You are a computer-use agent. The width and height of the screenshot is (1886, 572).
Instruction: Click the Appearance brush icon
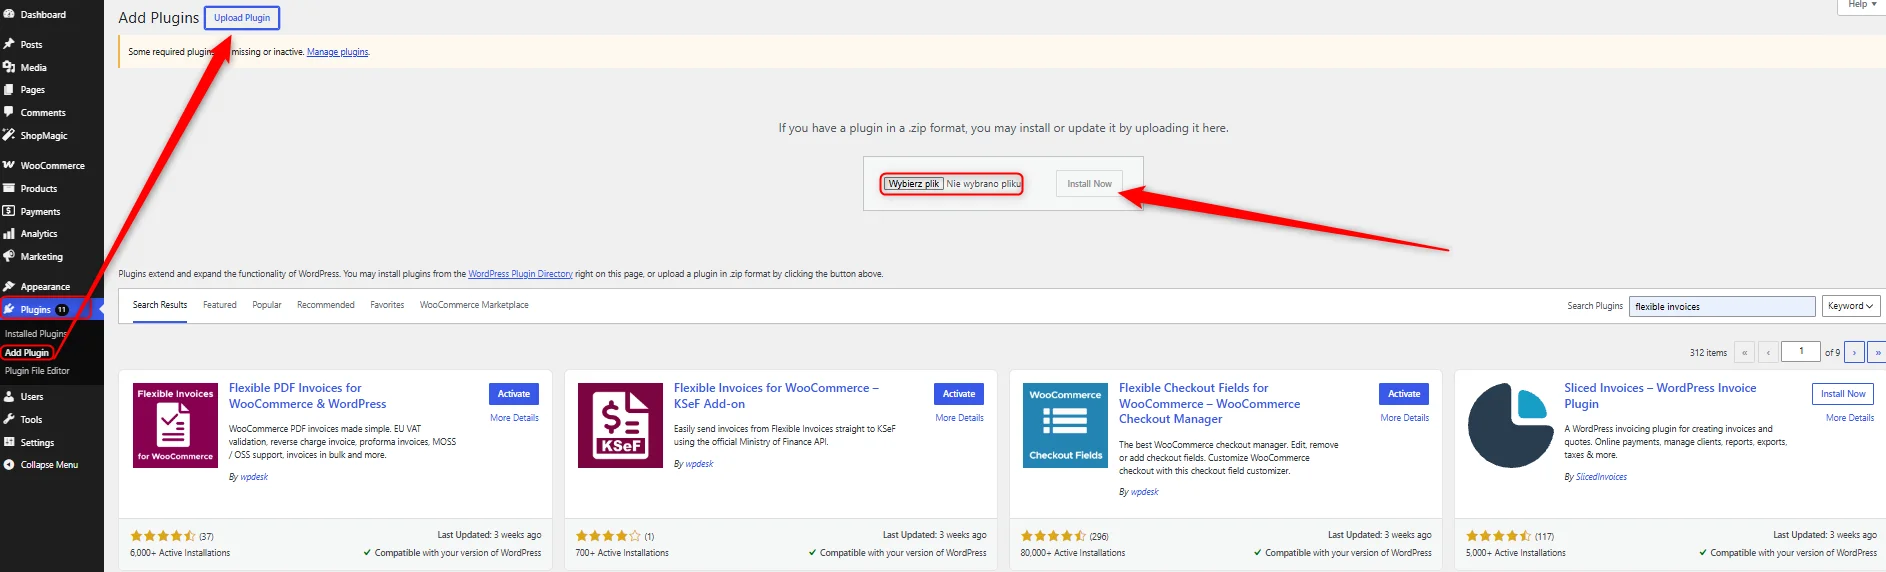click(9, 286)
